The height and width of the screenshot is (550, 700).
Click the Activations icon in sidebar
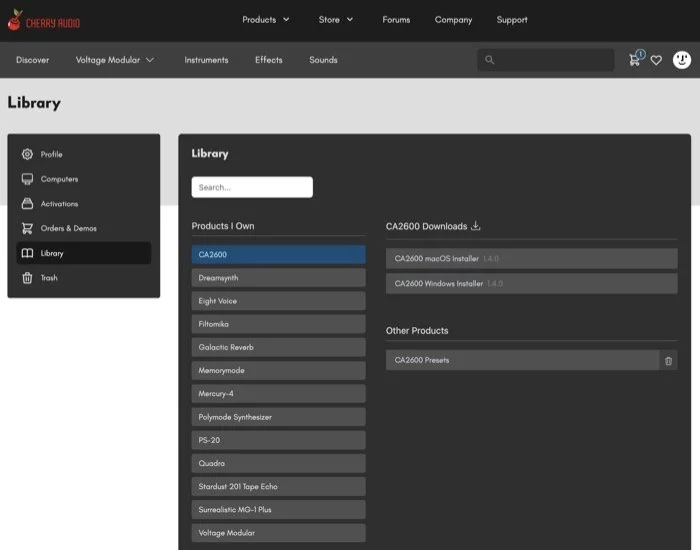[27, 204]
